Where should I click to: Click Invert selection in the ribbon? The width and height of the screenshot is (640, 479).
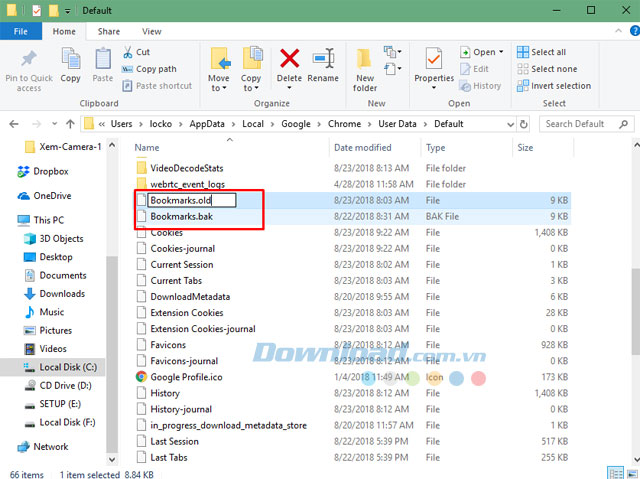560,86
